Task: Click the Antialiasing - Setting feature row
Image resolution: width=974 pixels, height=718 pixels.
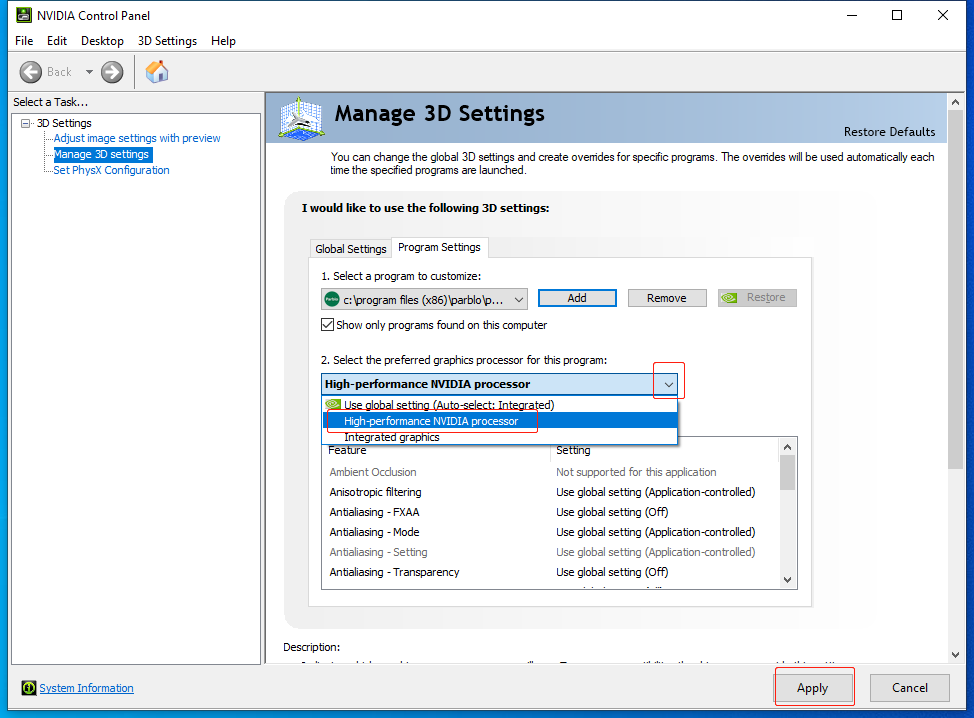Action: pos(550,552)
